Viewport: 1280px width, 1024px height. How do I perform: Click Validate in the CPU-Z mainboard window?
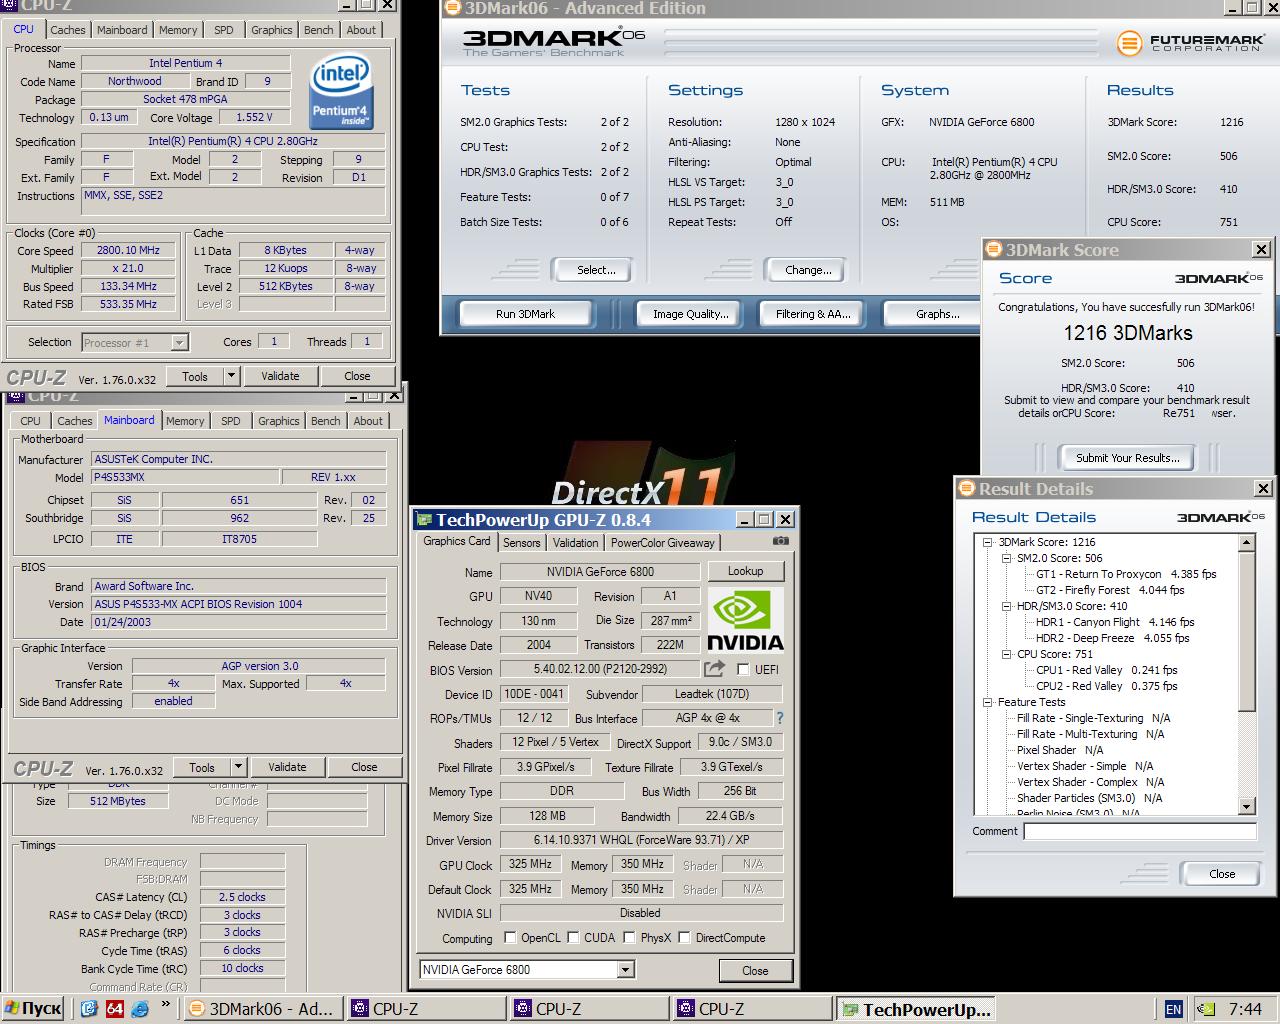pos(287,767)
